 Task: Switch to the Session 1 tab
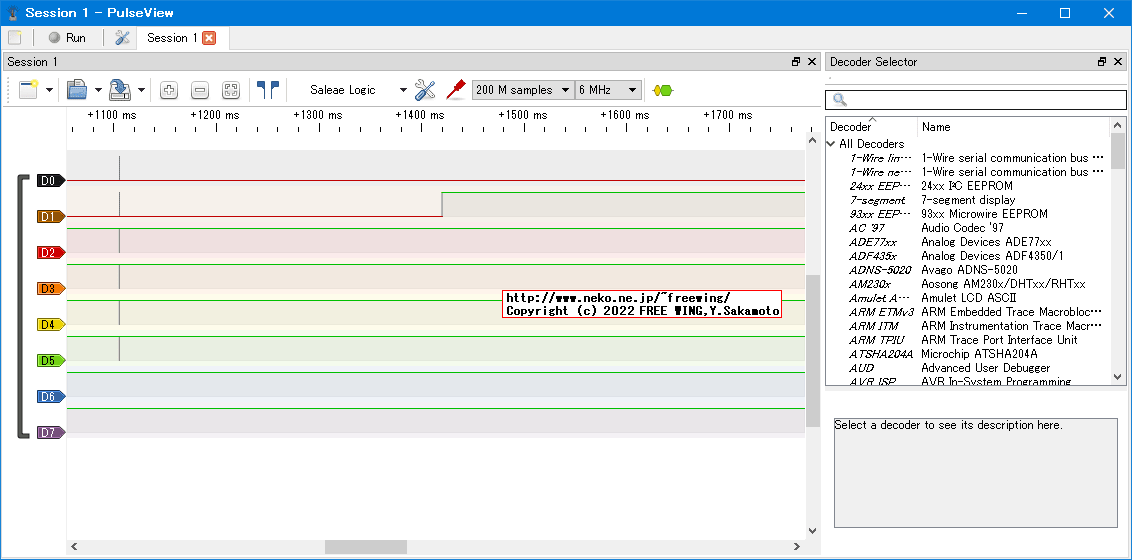172,38
